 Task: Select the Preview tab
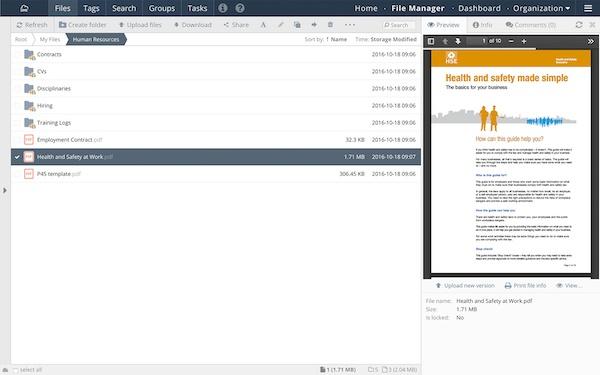[x=443, y=25]
